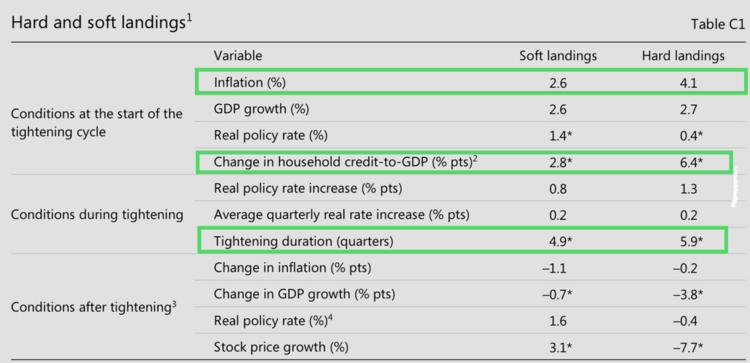750x363 pixels.
Task: Click the Soft landings column header
Action: pos(558,56)
